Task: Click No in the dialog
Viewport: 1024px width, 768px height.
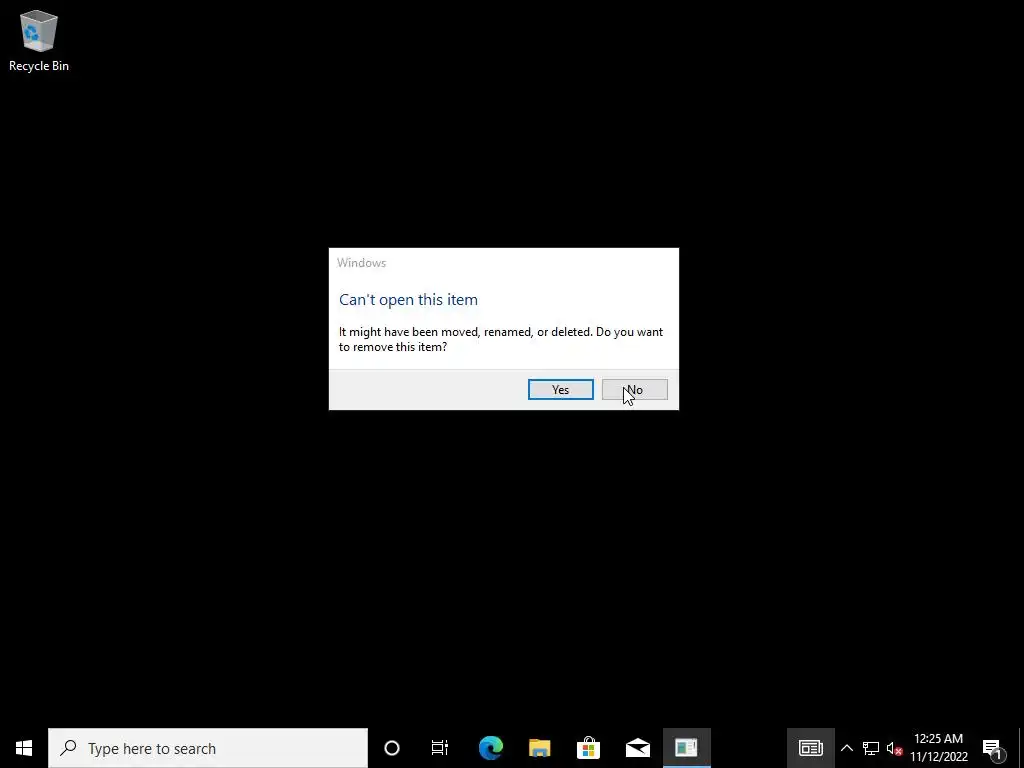Action: coord(634,389)
